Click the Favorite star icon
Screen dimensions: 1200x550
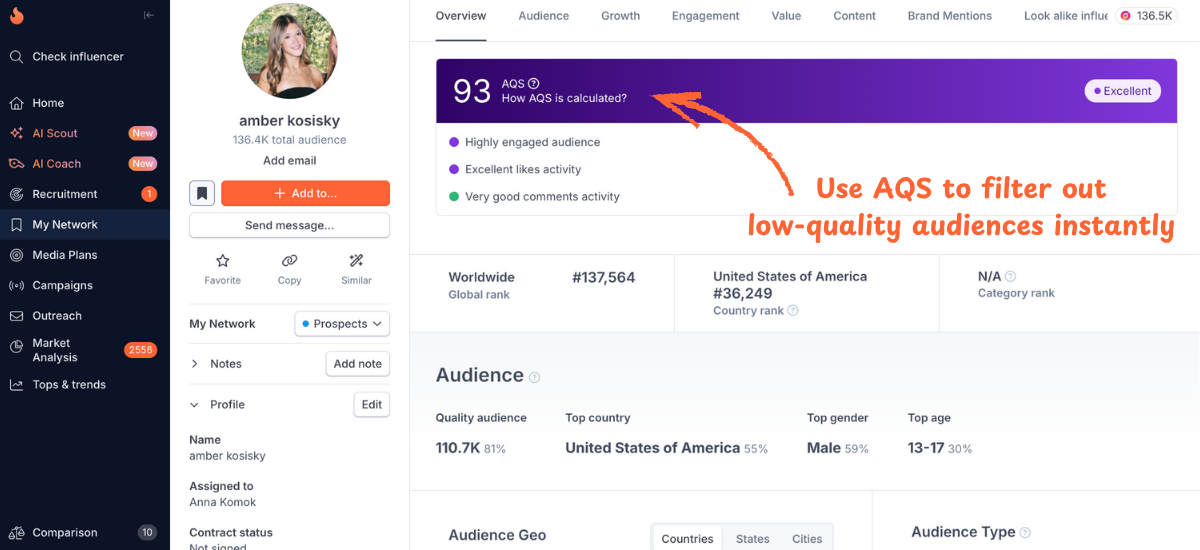tap(222, 261)
